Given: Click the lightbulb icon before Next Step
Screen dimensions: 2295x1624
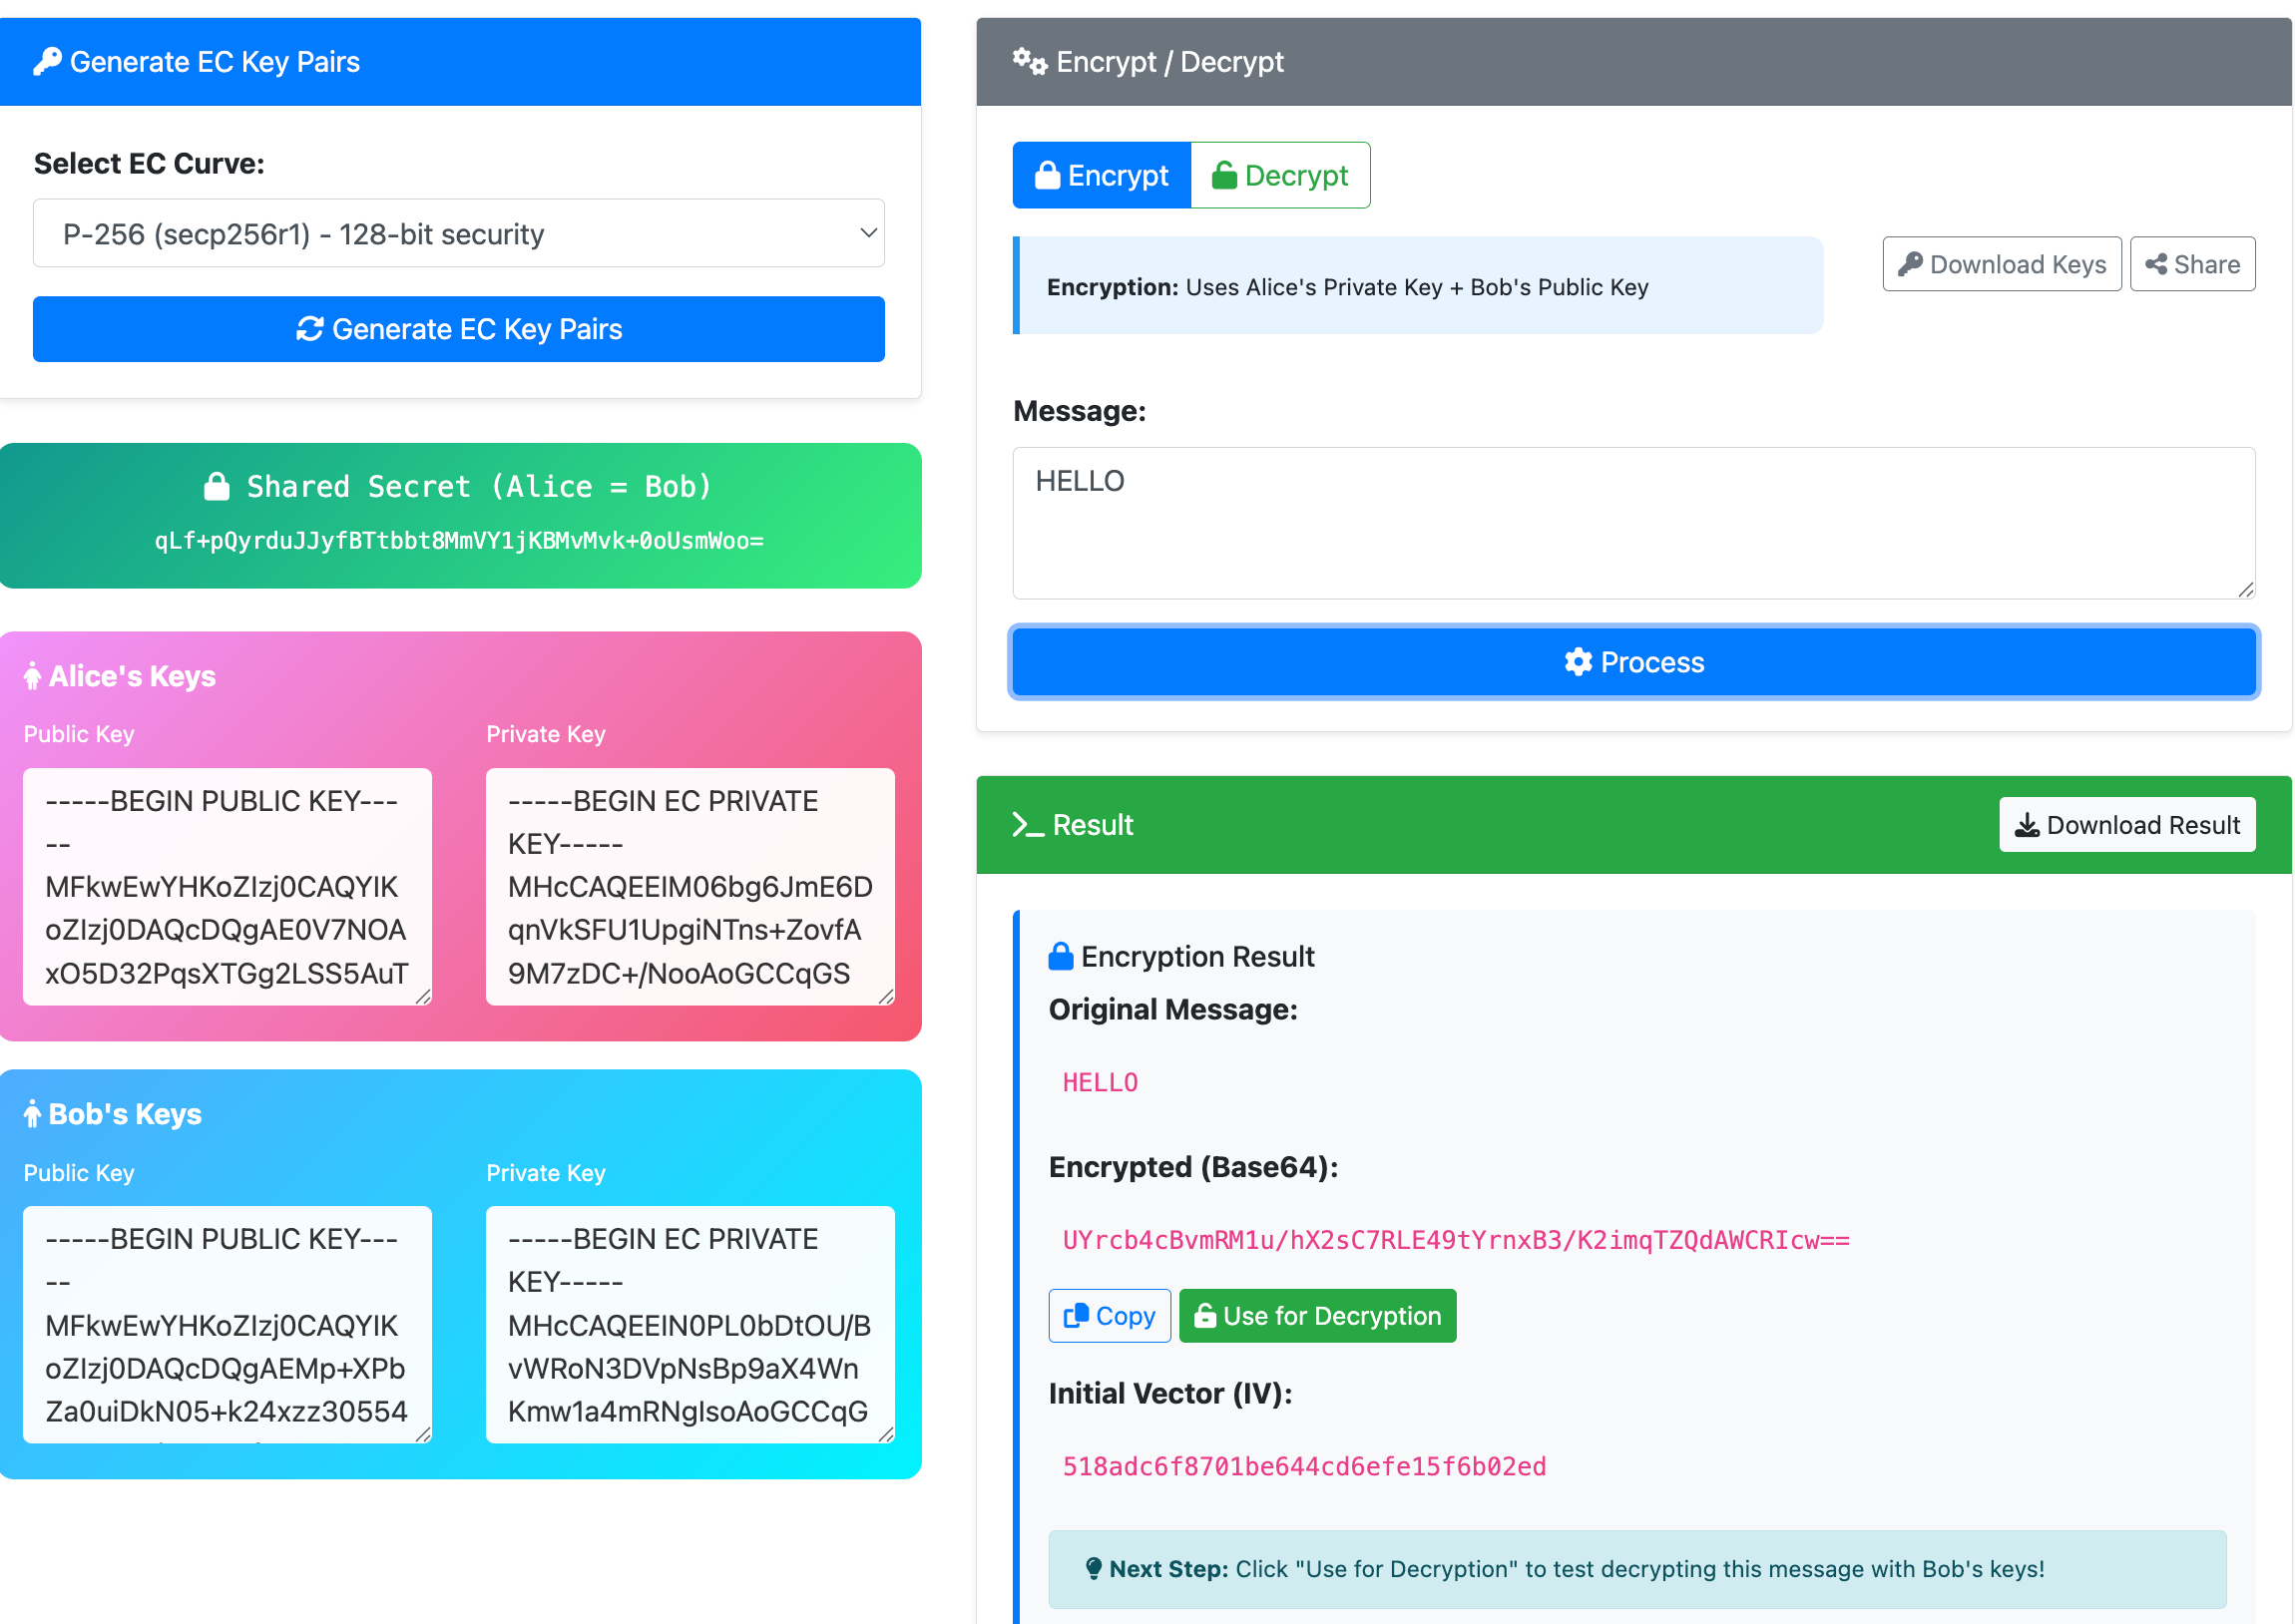Looking at the screenshot, I should pos(1093,1568).
